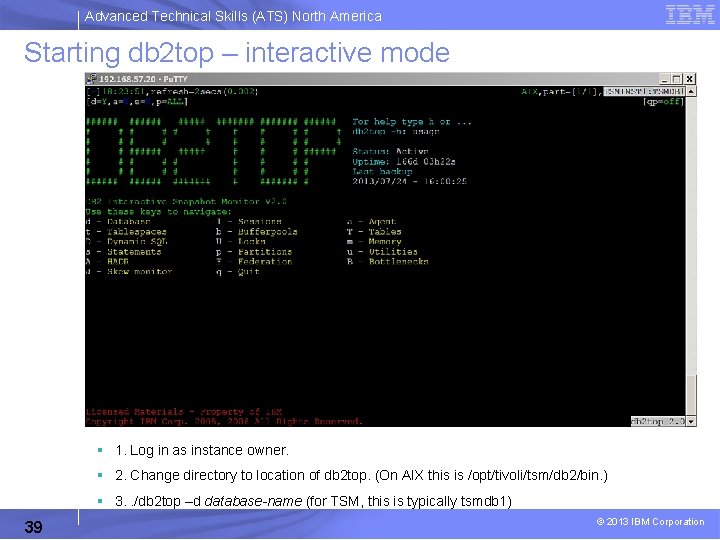Click the 'm - Memory' entry
720x540 pixels.
374,242
